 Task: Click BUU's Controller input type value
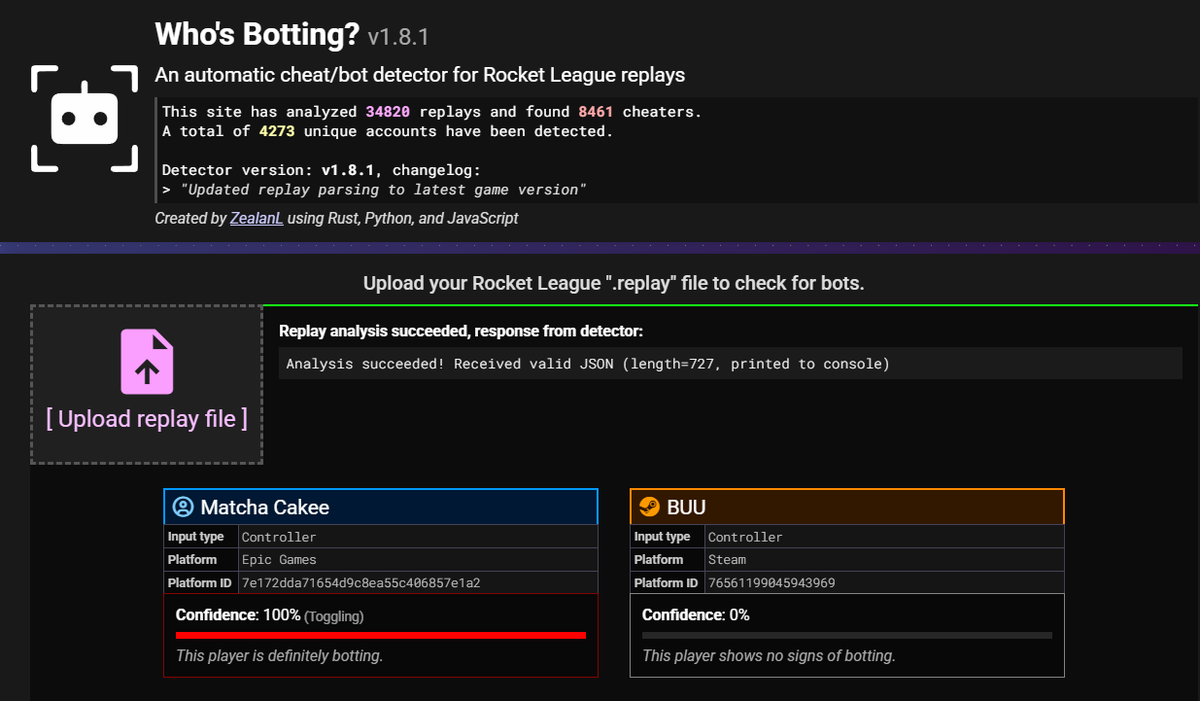745,537
